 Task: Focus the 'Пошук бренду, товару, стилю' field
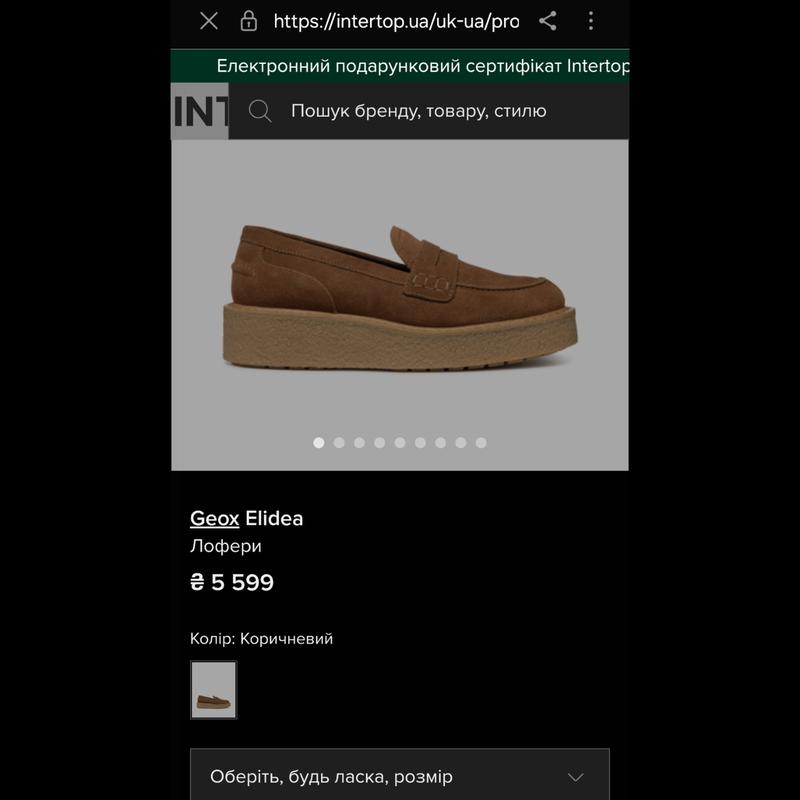click(x=420, y=111)
